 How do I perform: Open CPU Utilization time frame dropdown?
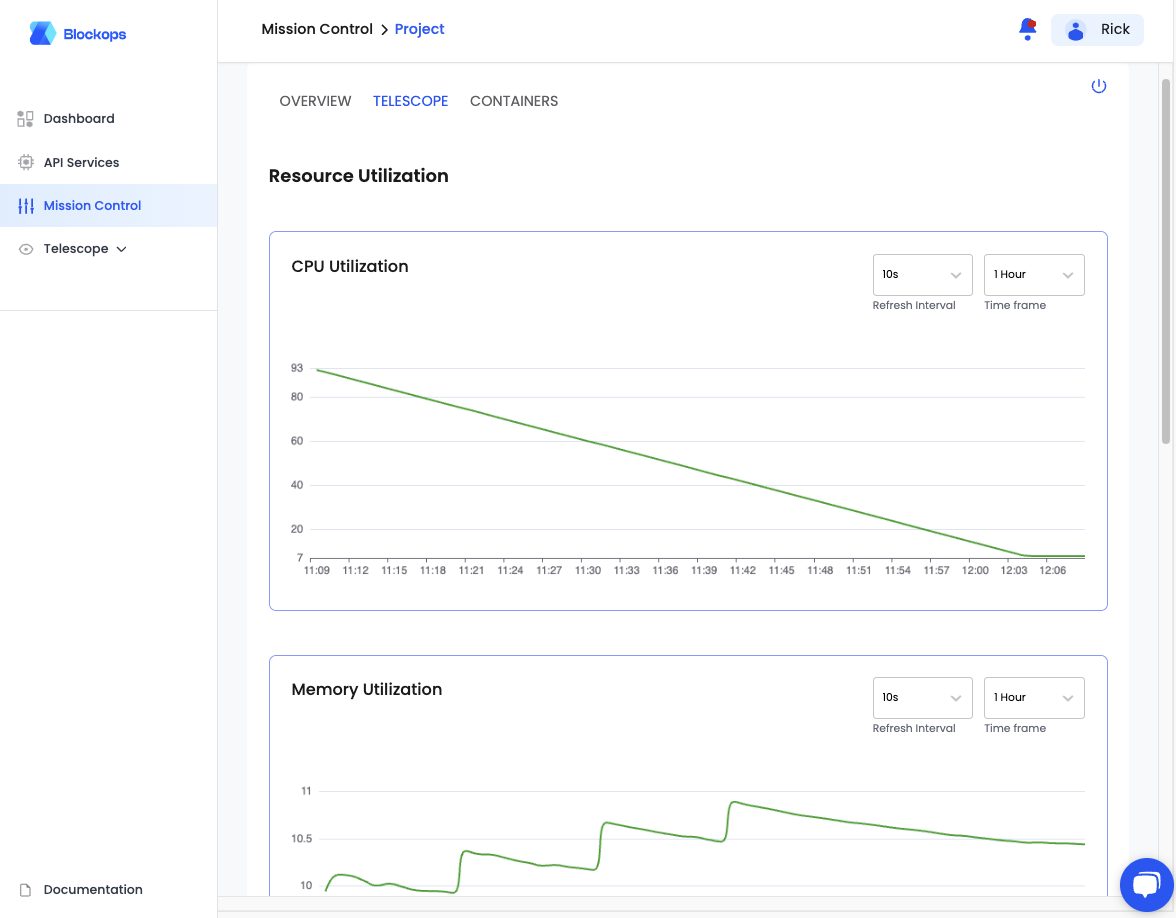point(1034,274)
